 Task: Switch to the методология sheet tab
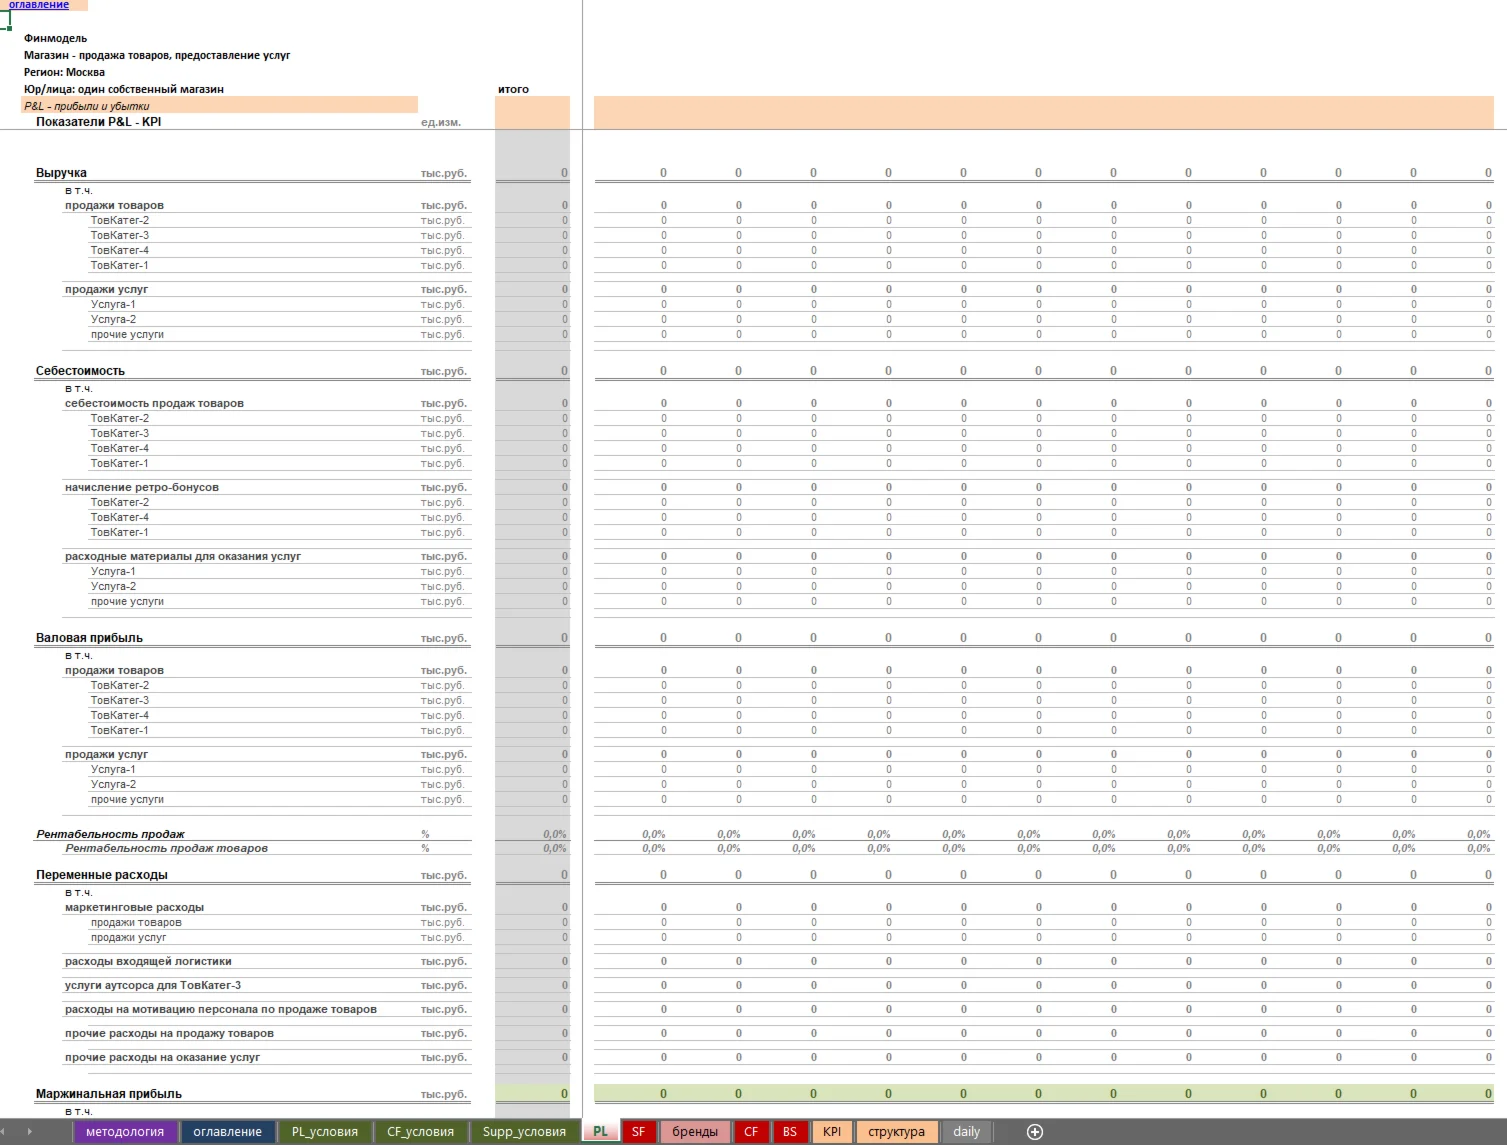[x=125, y=1132]
